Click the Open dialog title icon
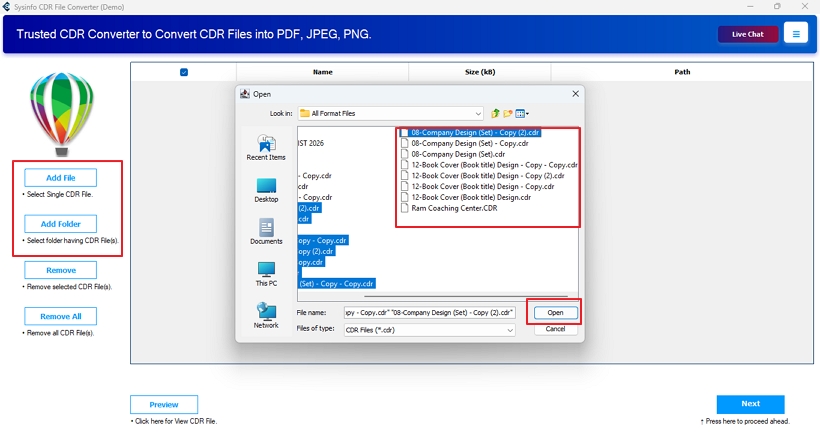The image size is (820, 432). (x=245, y=94)
